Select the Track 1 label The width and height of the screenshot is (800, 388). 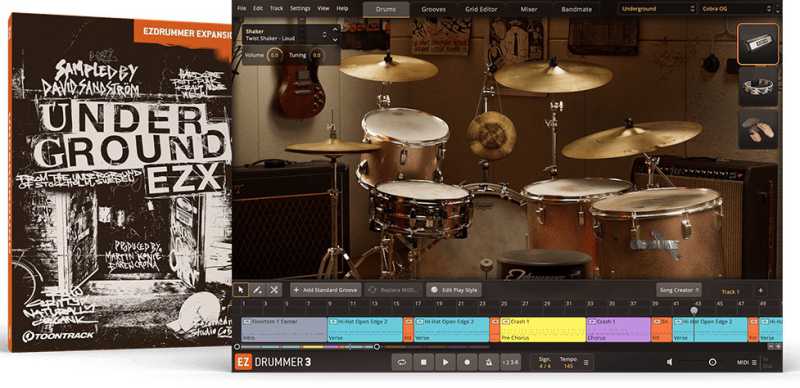(730, 292)
